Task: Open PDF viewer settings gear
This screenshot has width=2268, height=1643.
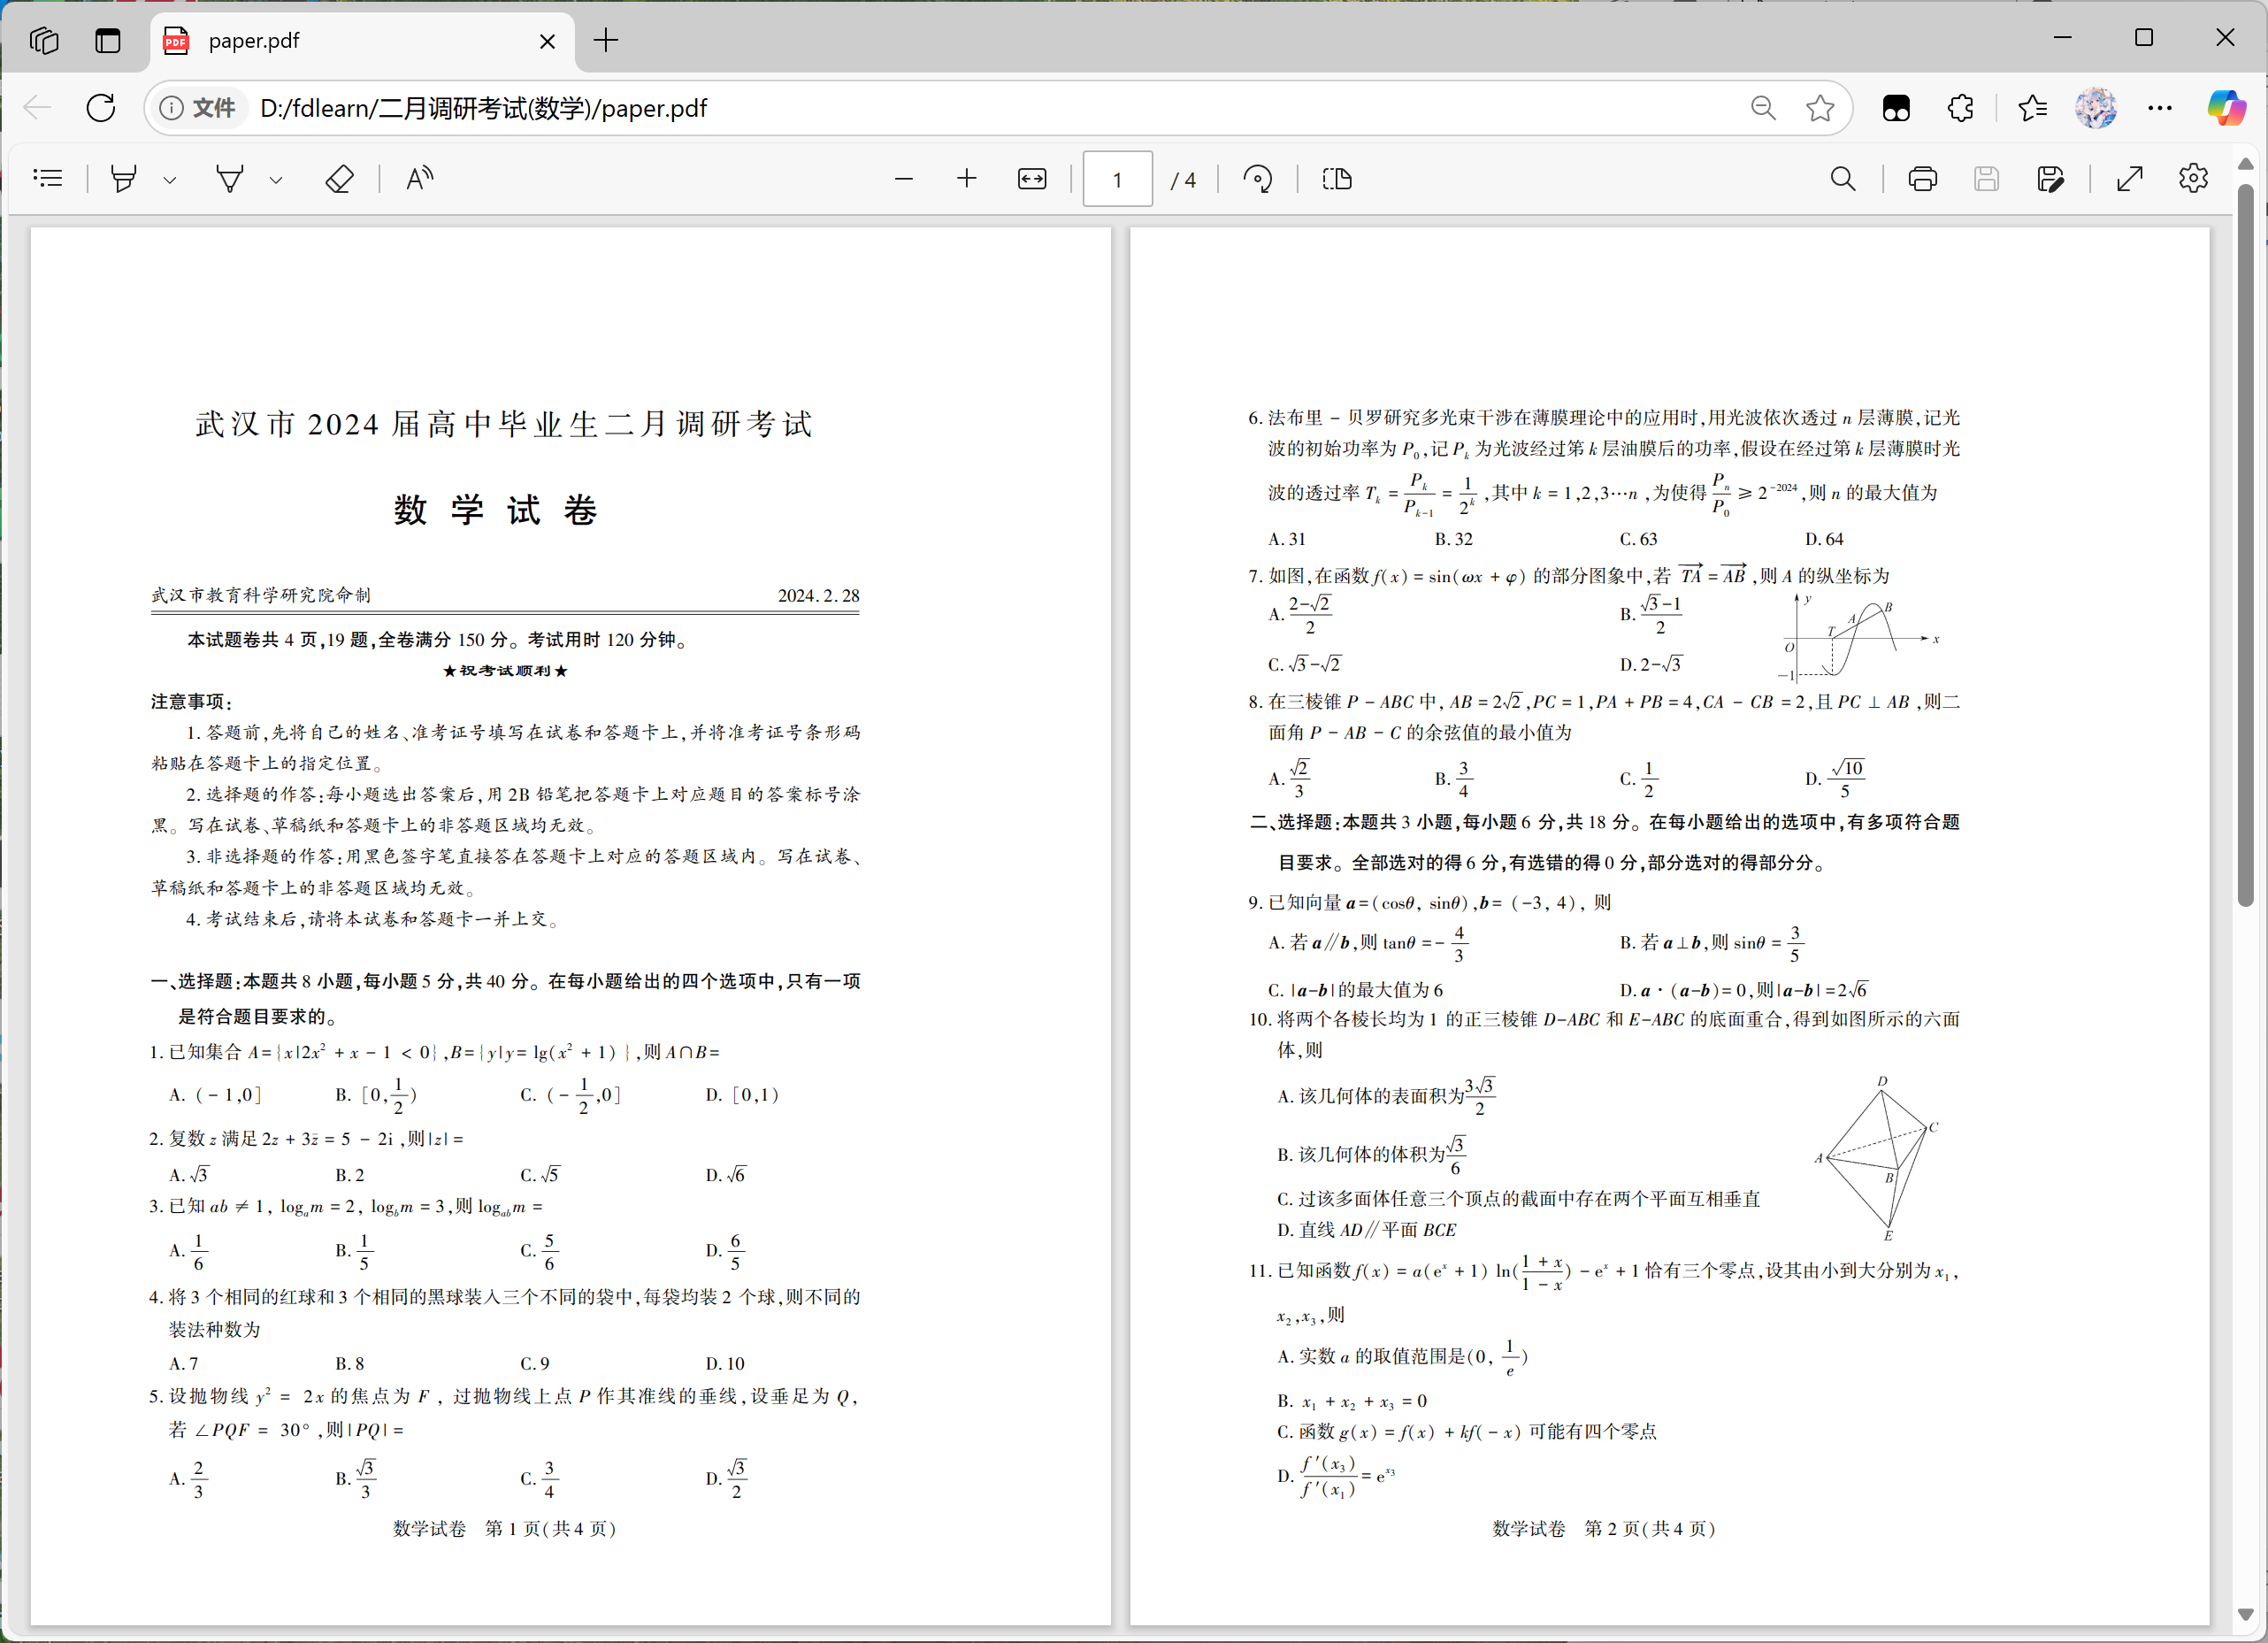Action: pos(2193,179)
